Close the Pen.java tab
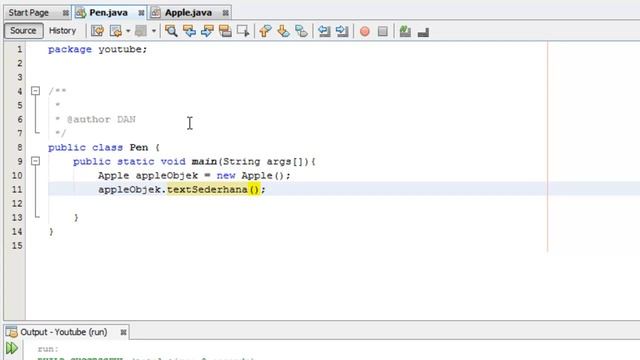 pyautogui.click(x=141, y=13)
